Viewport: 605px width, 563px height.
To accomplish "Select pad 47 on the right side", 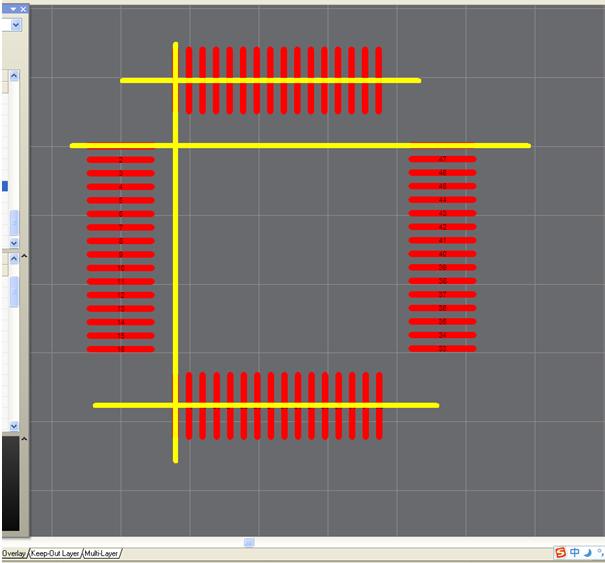I will coord(443,159).
